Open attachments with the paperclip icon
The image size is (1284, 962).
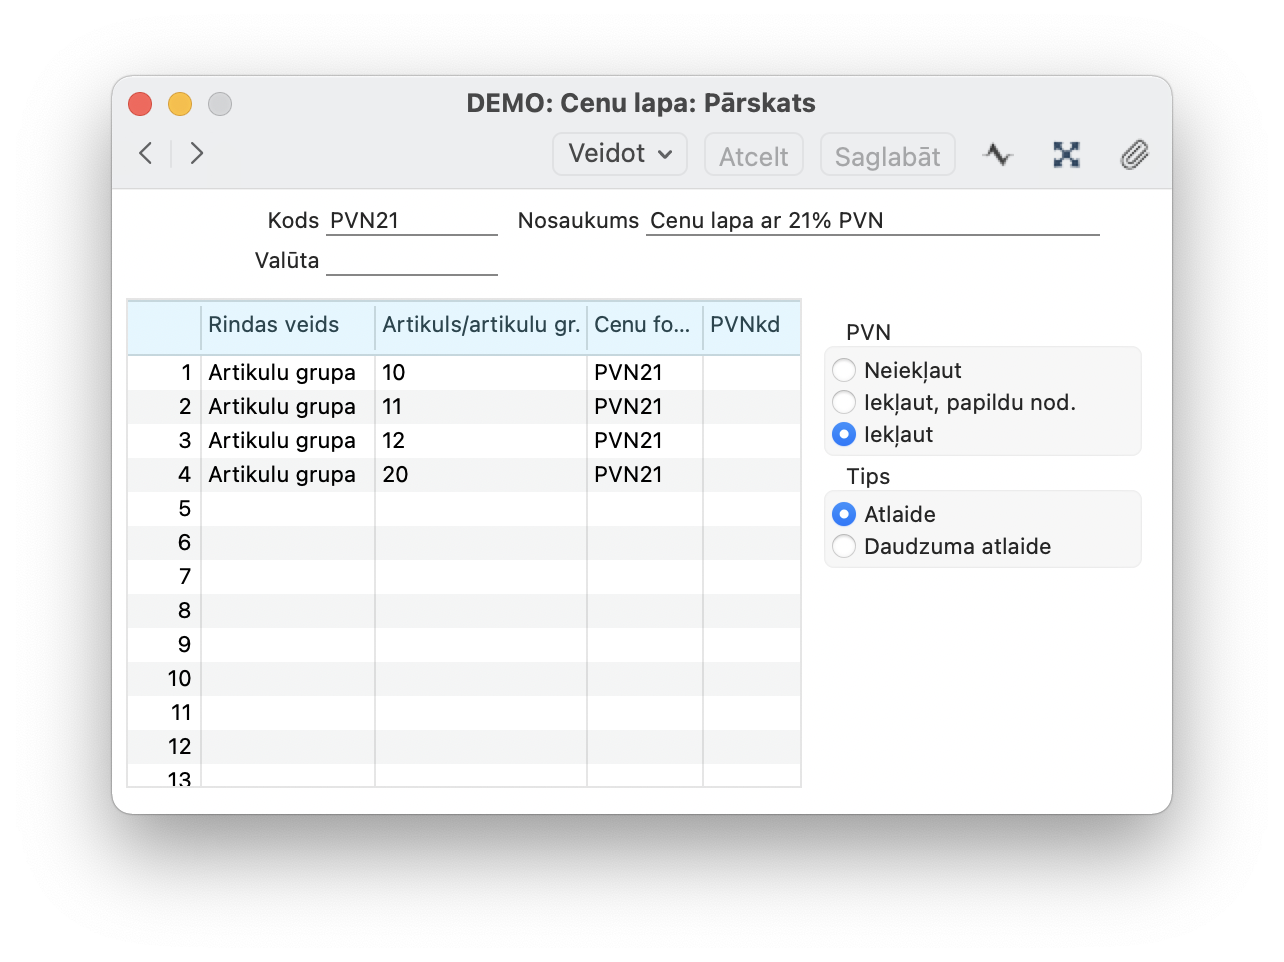pyautogui.click(x=1134, y=155)
